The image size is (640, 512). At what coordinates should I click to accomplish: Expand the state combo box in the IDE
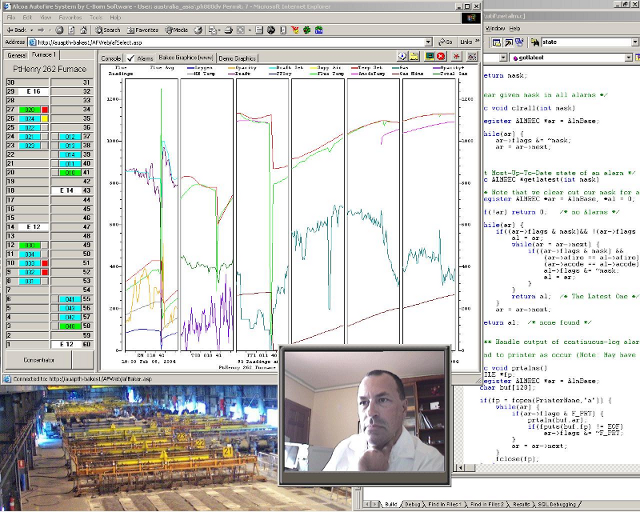636,42
